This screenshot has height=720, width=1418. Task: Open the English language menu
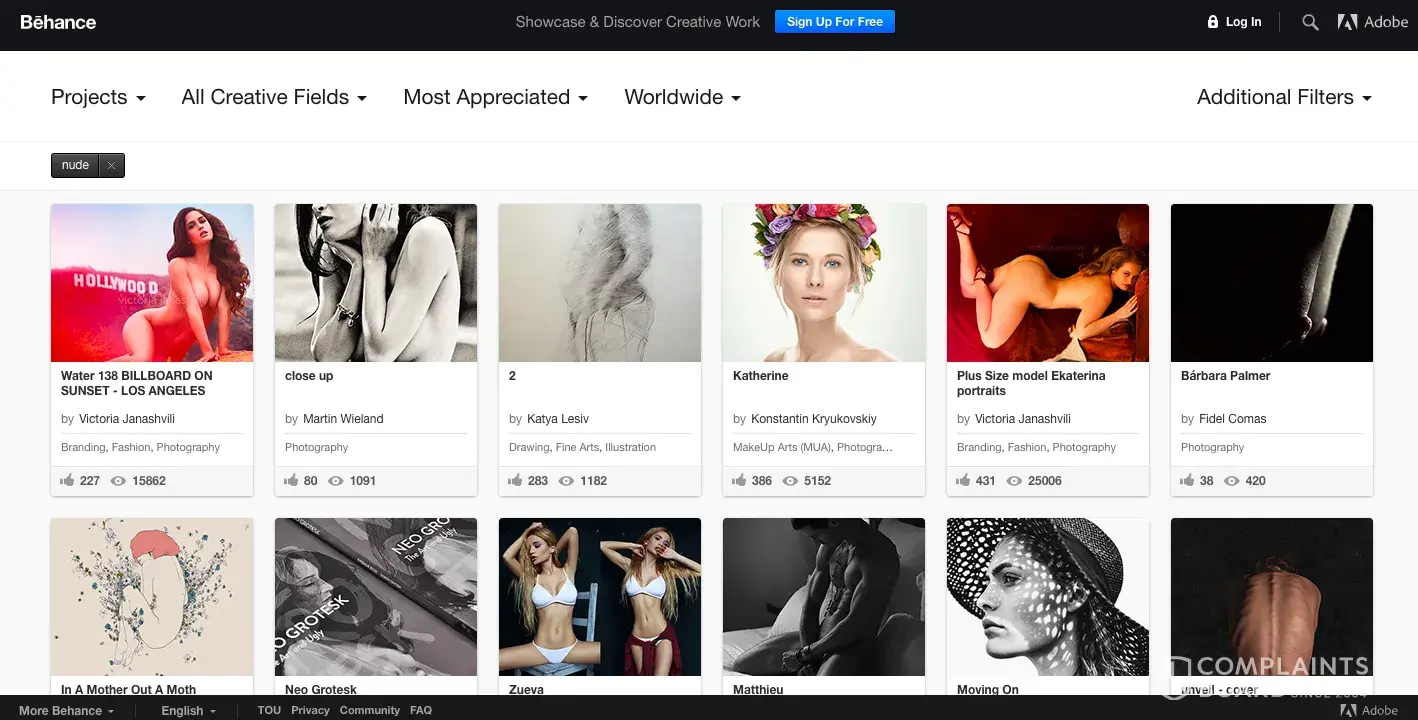tap(188, 710)
